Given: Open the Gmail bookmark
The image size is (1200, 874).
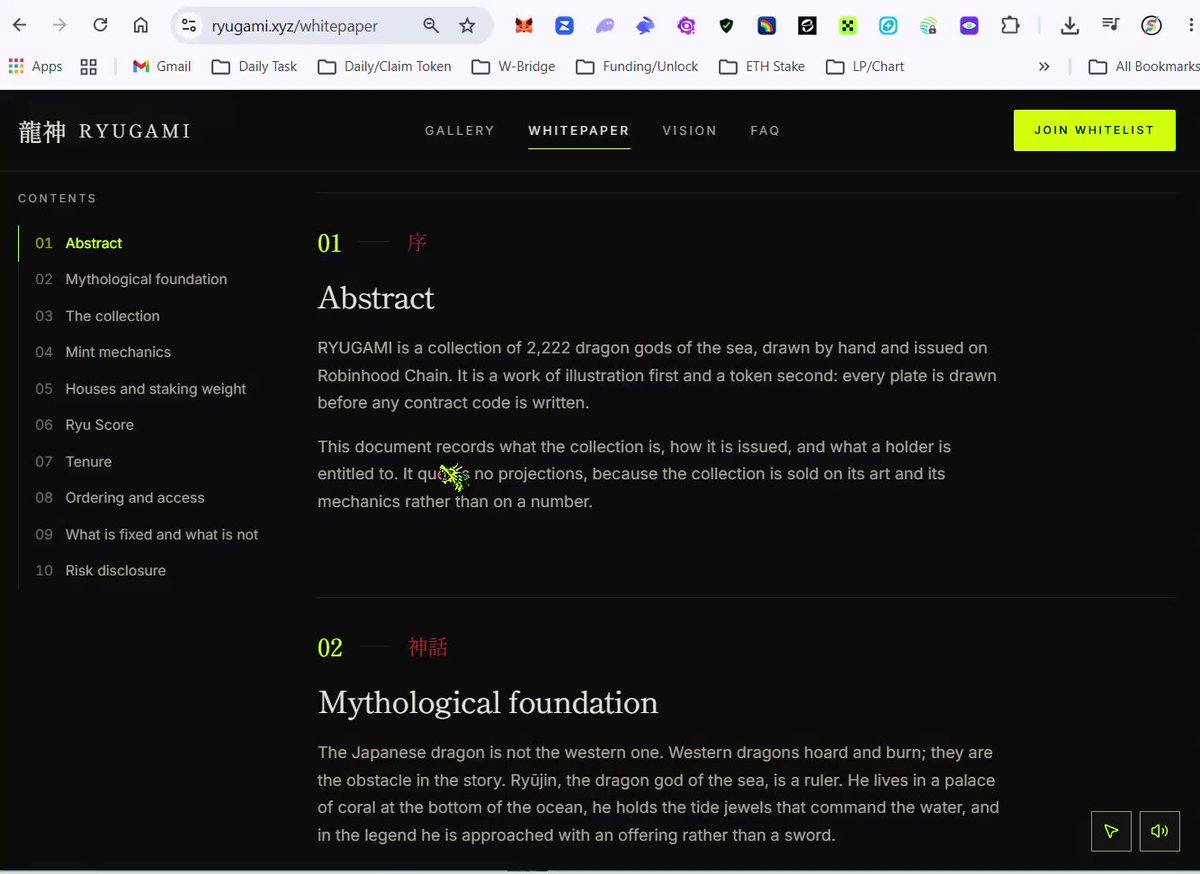Looking at the screenshot, I should pyautogui.click(x=161, y=66).
